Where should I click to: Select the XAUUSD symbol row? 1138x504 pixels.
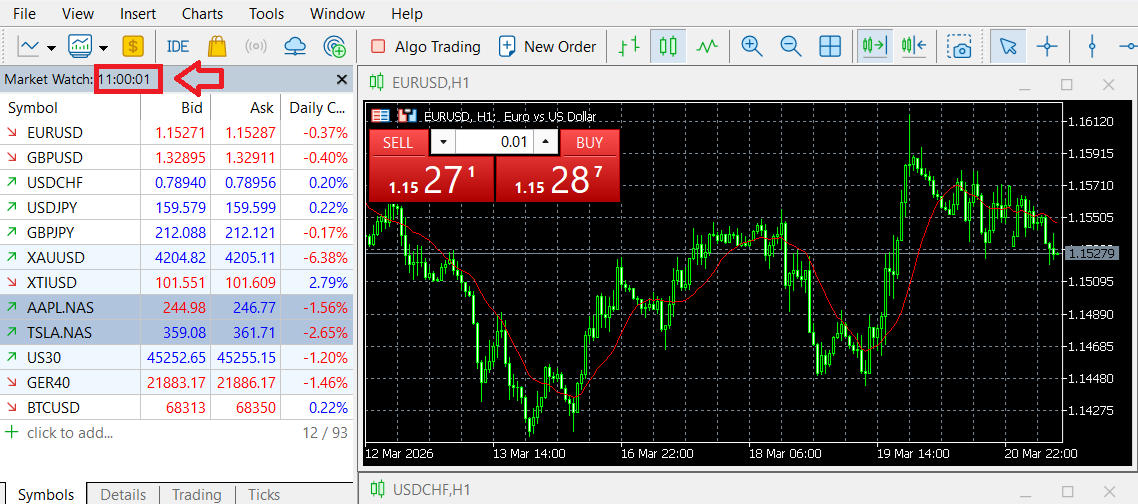click(x=176, y=257)
